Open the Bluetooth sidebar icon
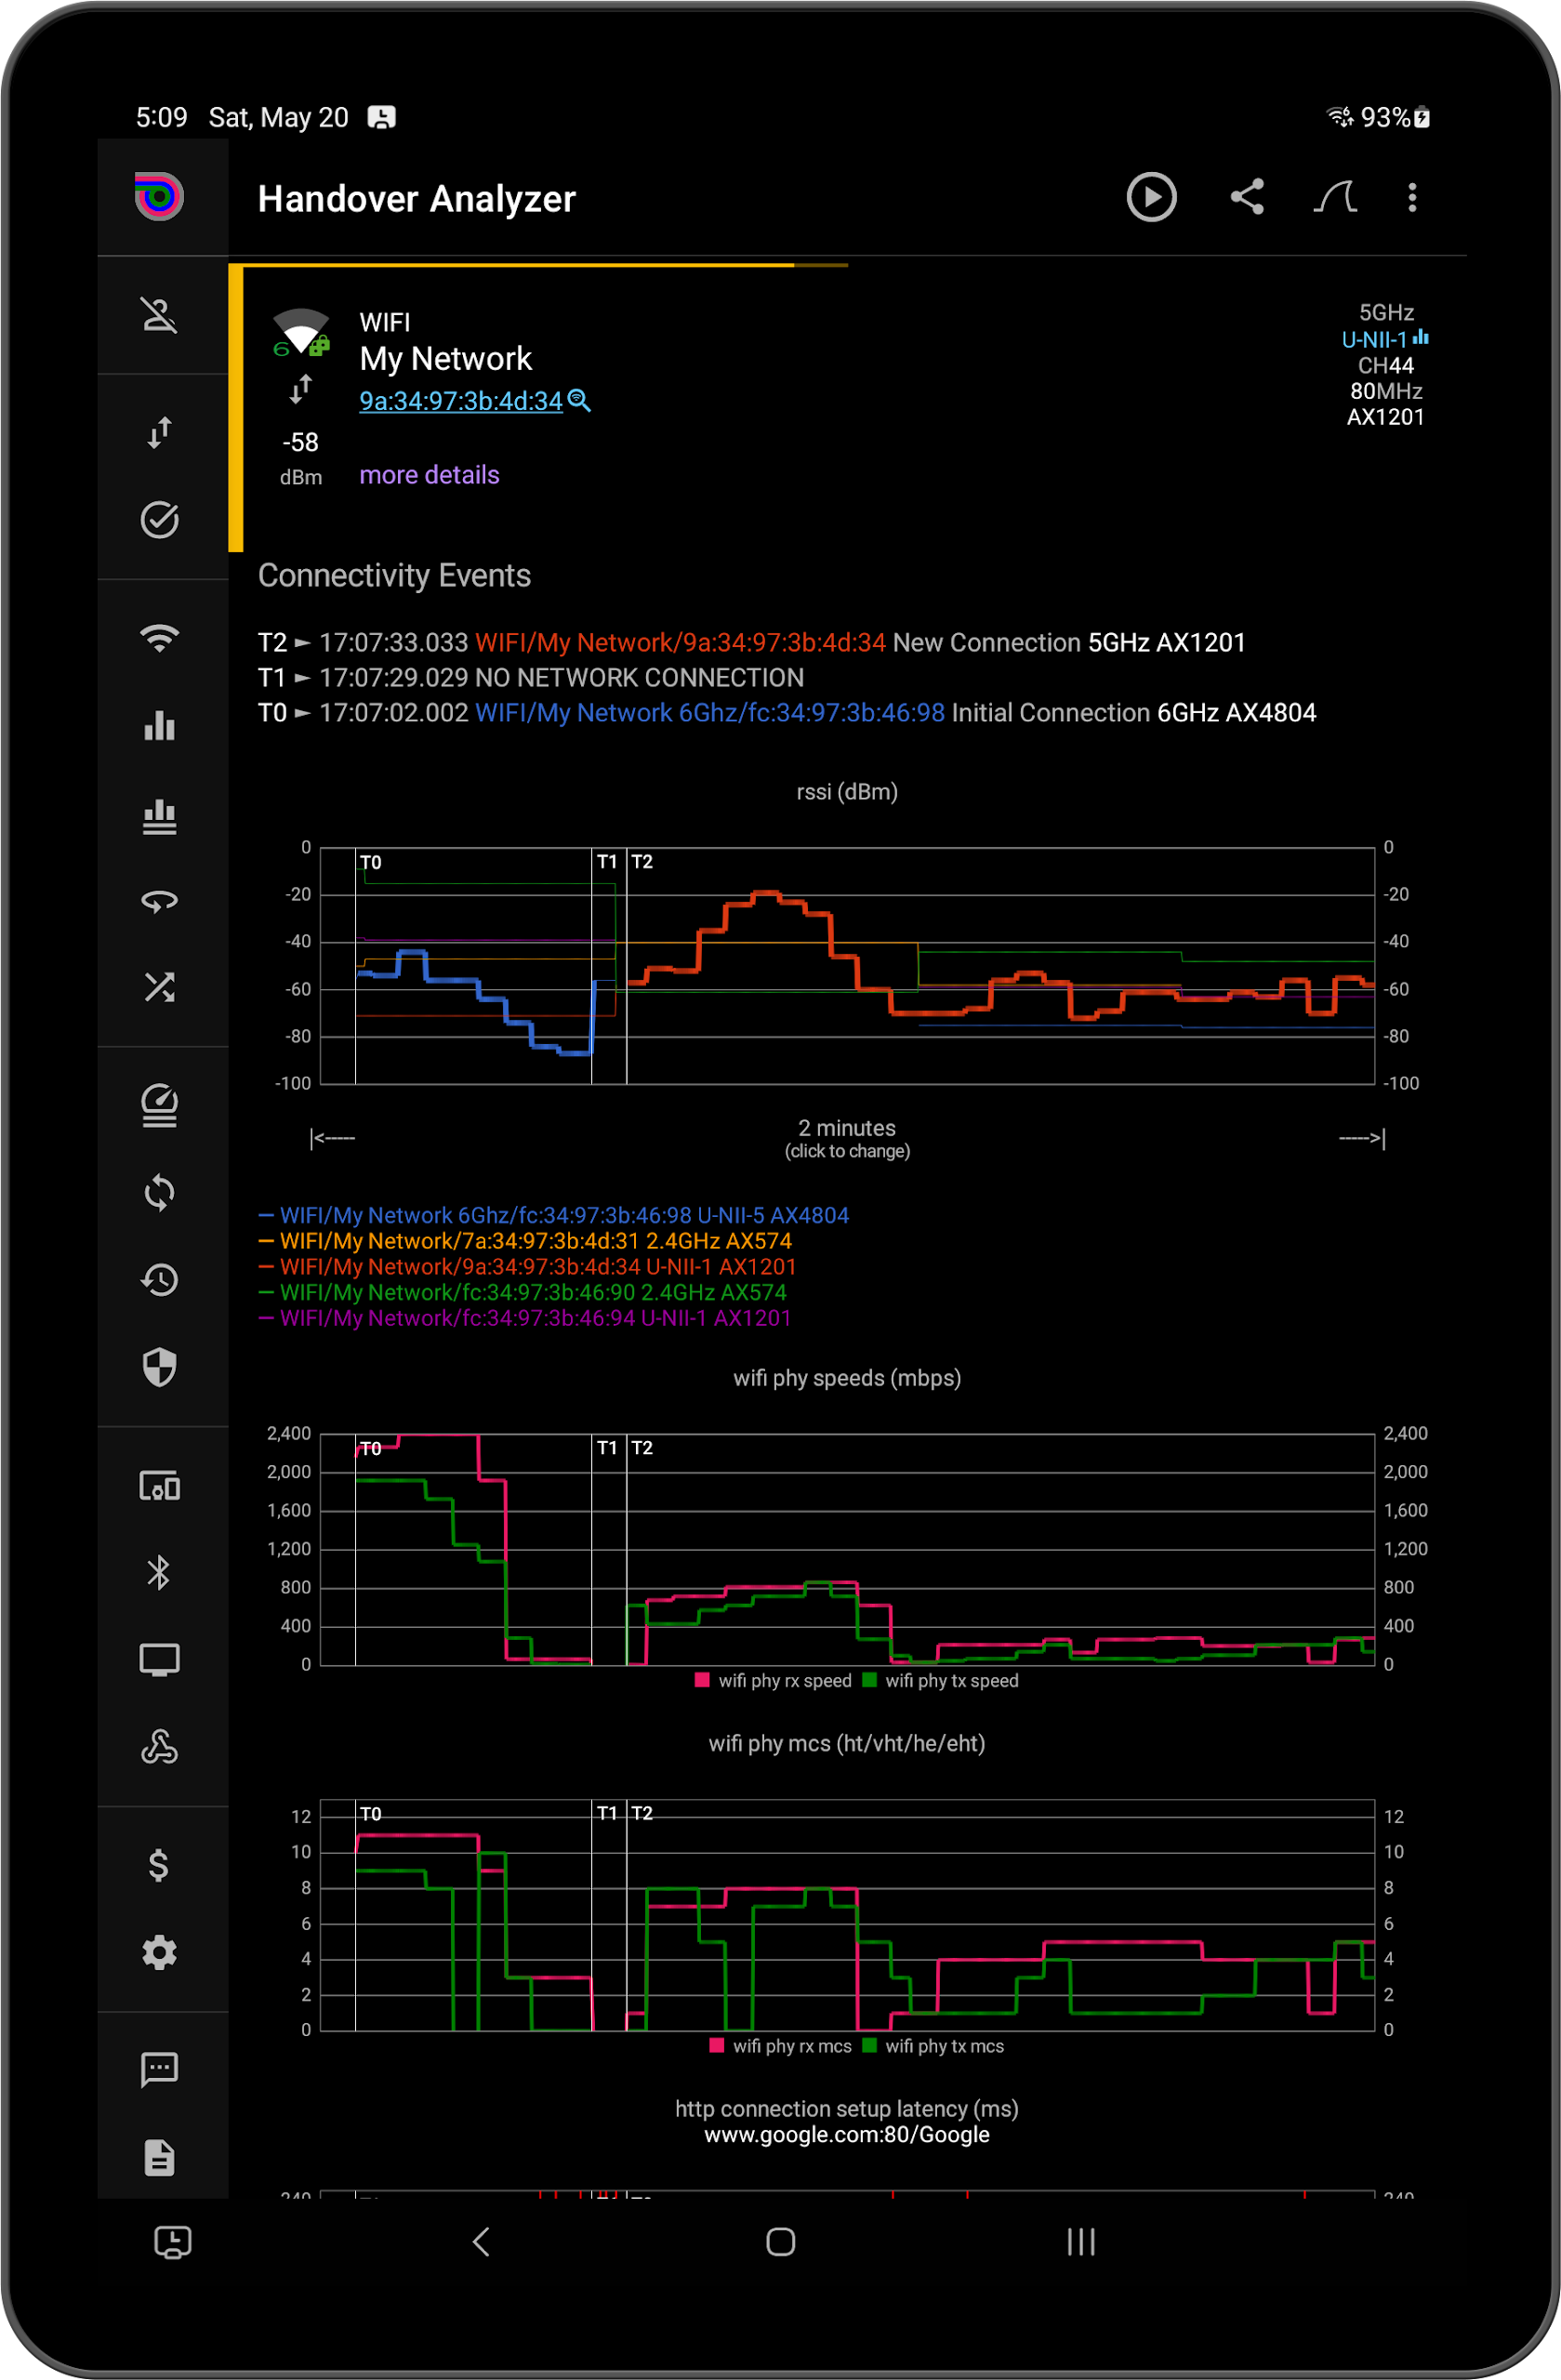 (x=160, y=1573)
